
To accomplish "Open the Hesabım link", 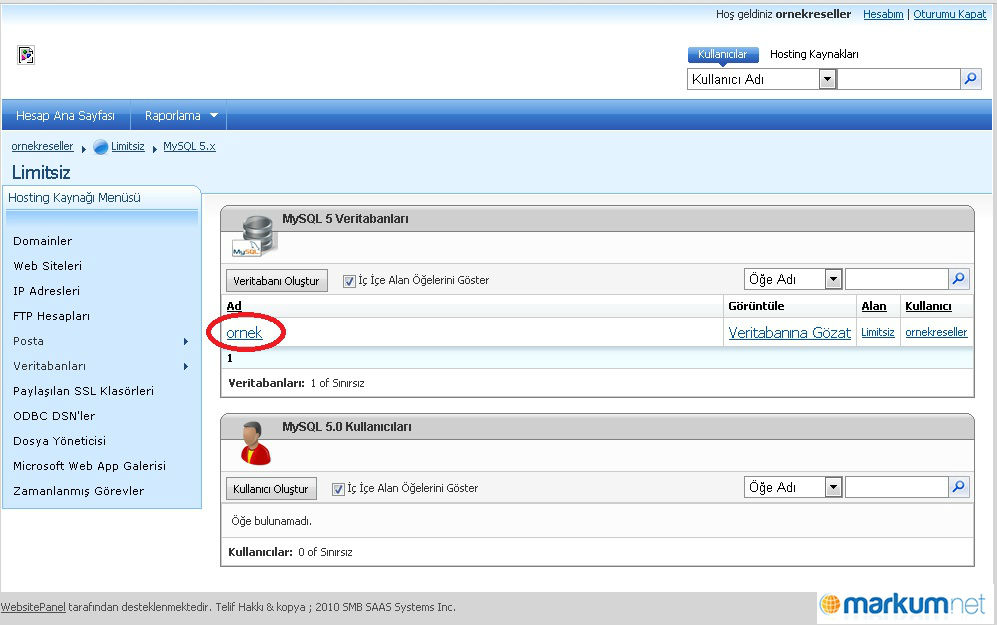I will 883,14.
